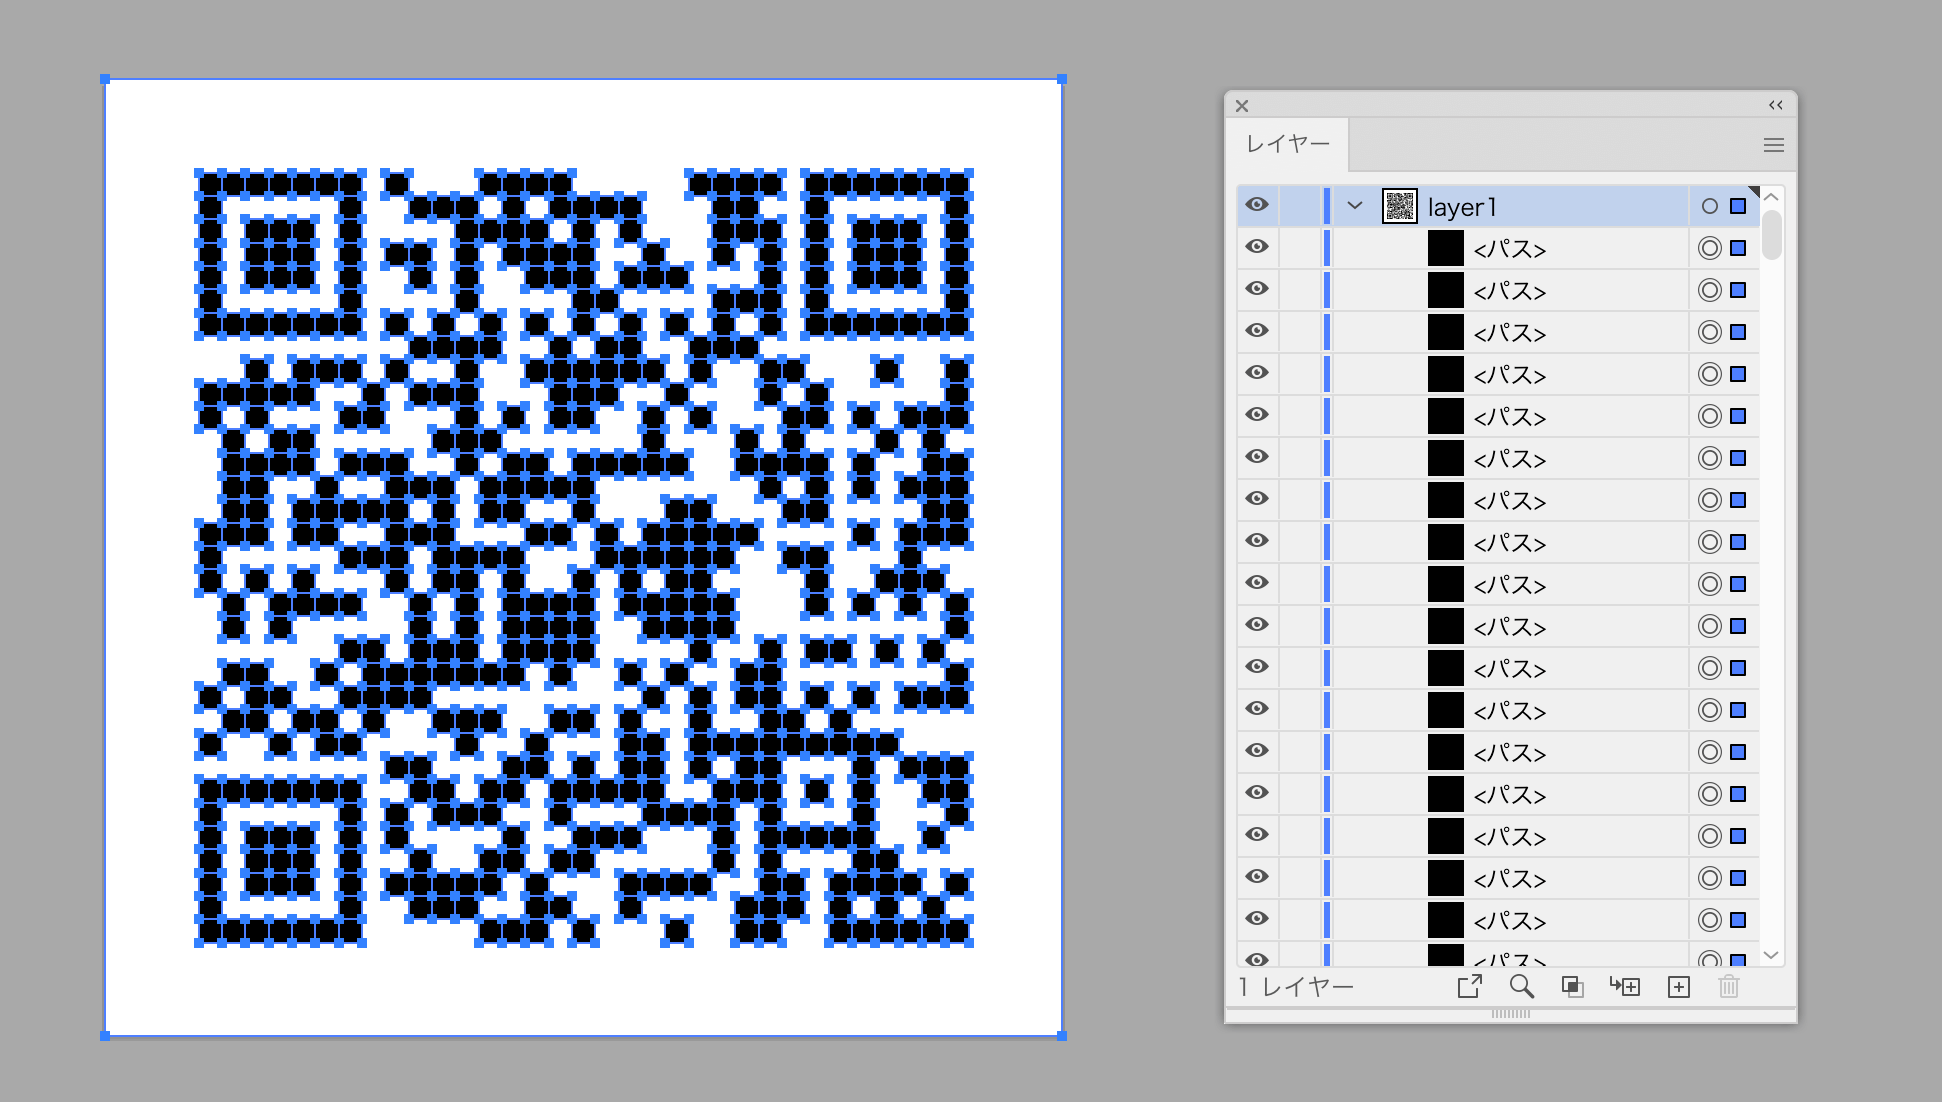The image size is (1942, 1102).
Task: Click target circle of the topmost <パス> row
Action: pos(1710,248)
